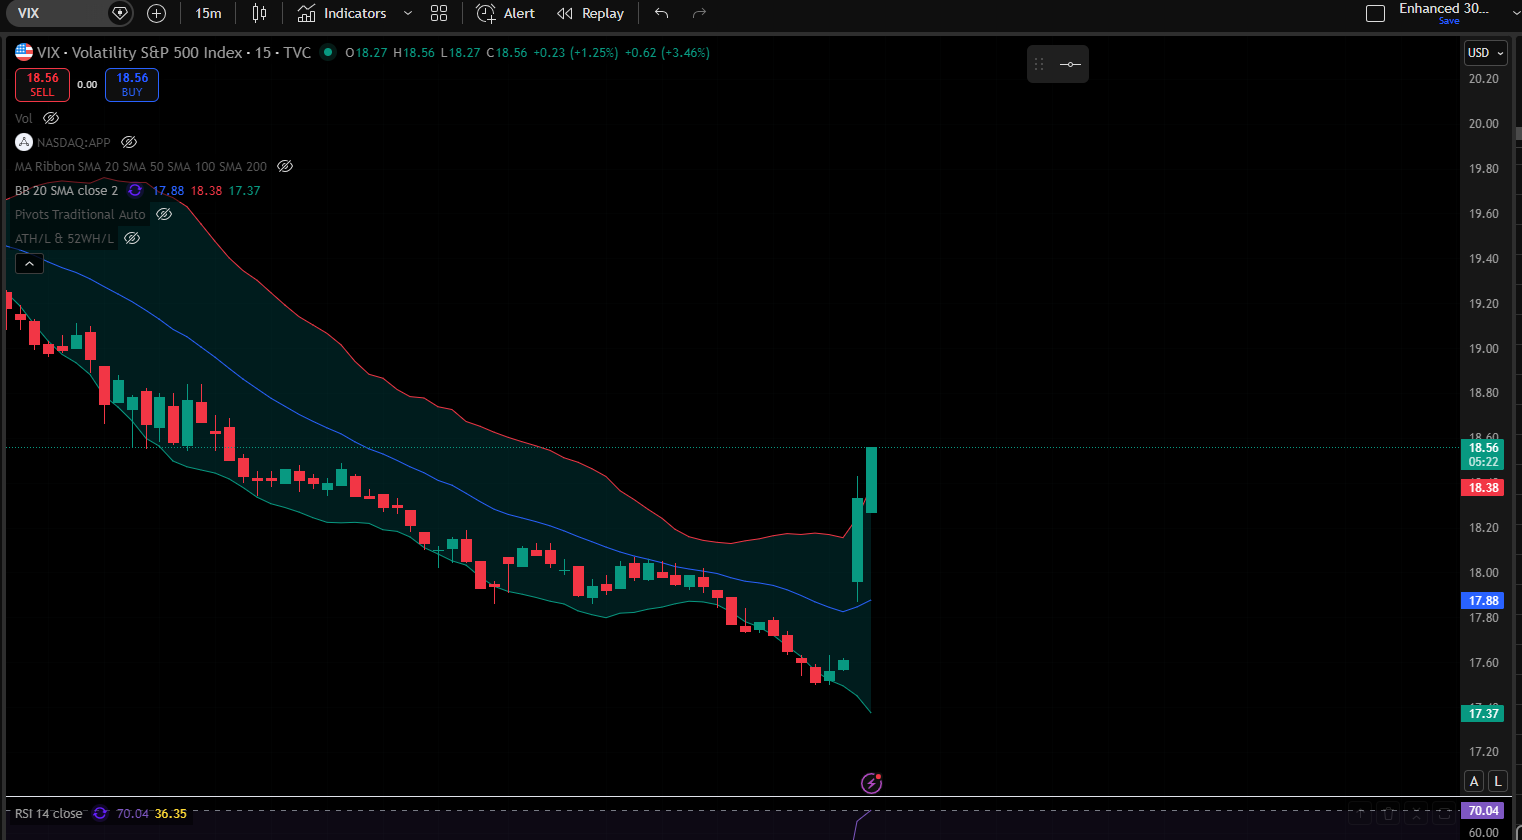Click the BB indicator purple refresh icon
This screenshot has width=1522, height=840.
pyautogui.click(x=135, y=190)
